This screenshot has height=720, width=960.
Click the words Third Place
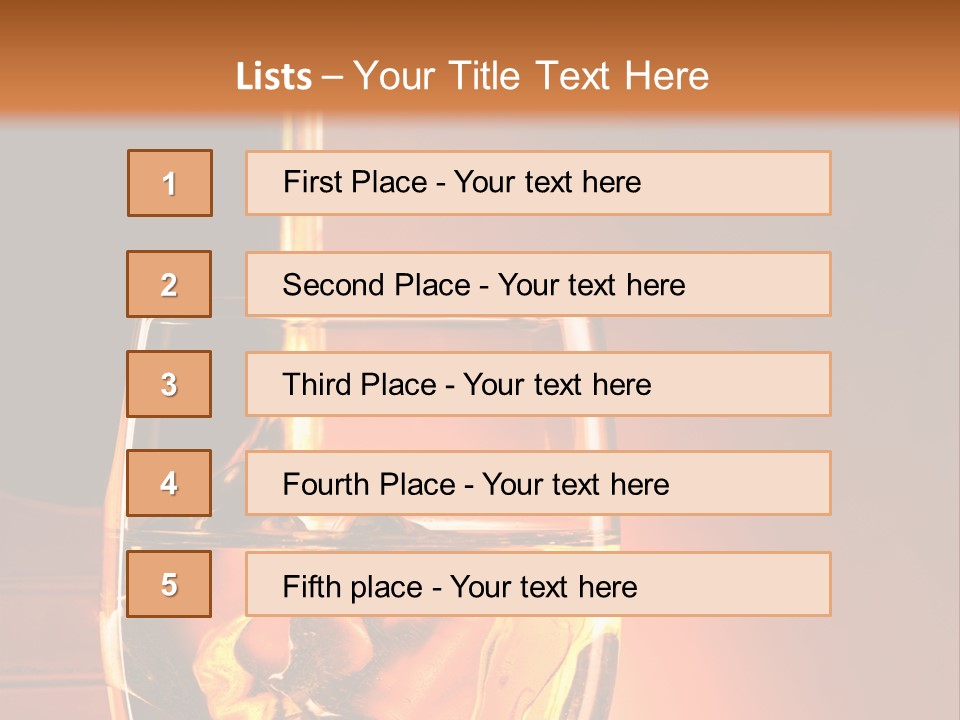359,385
